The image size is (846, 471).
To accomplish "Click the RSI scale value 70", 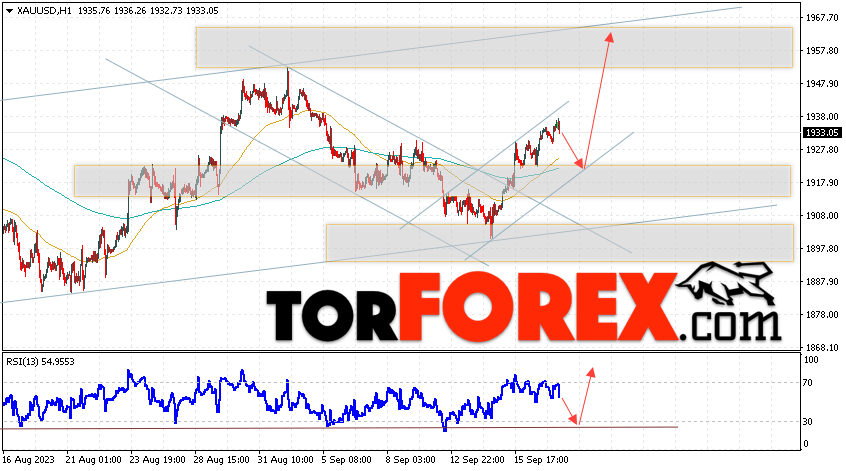I will click(x=808, y=383).
